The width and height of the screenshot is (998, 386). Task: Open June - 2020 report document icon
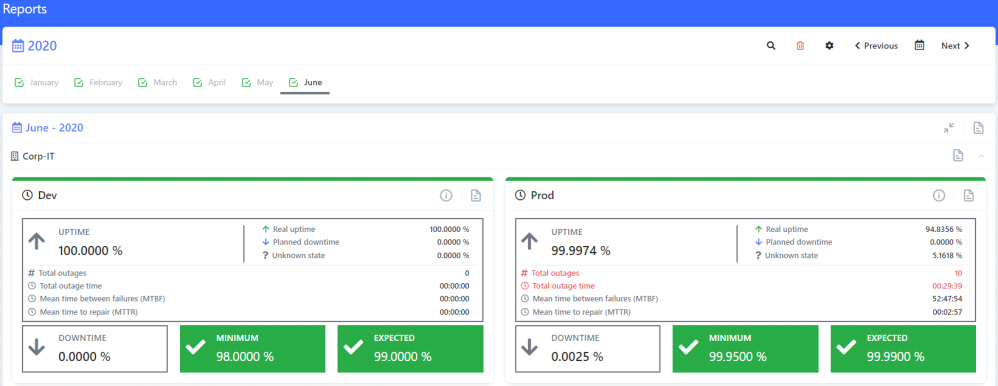click(x=978, y=128)
